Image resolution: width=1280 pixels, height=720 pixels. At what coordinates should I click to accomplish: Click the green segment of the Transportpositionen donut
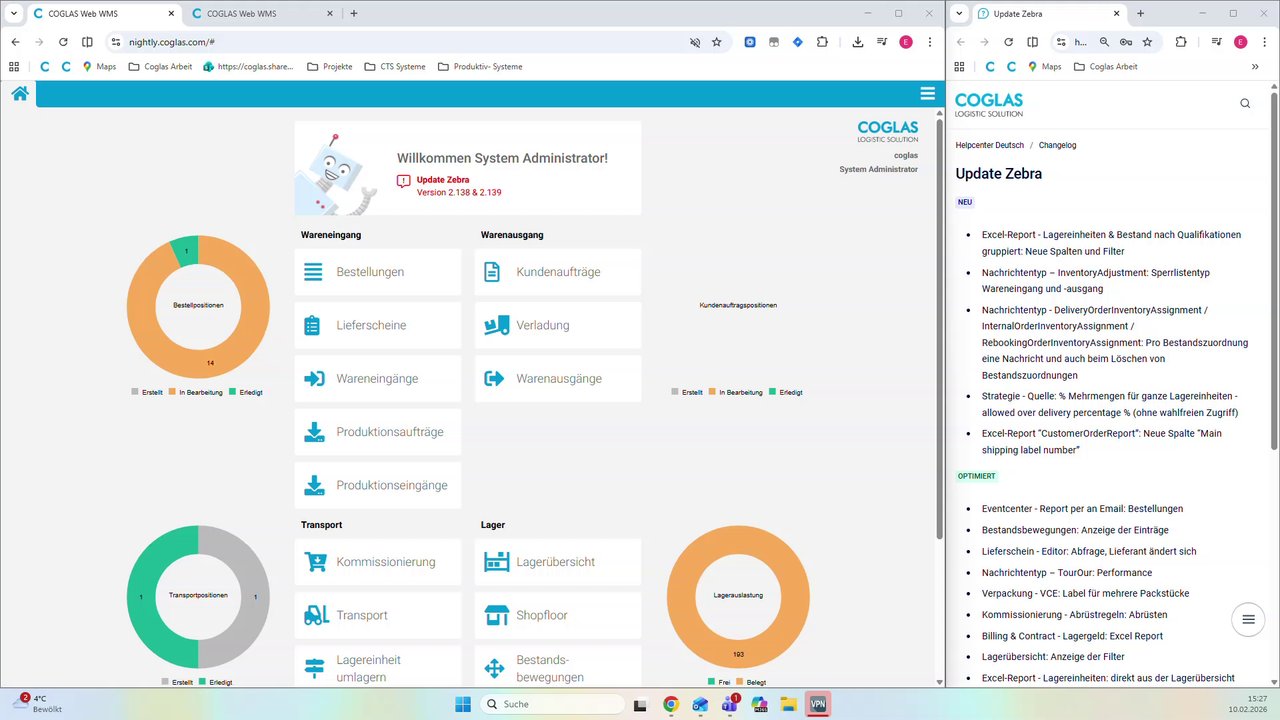click(140, 596)
